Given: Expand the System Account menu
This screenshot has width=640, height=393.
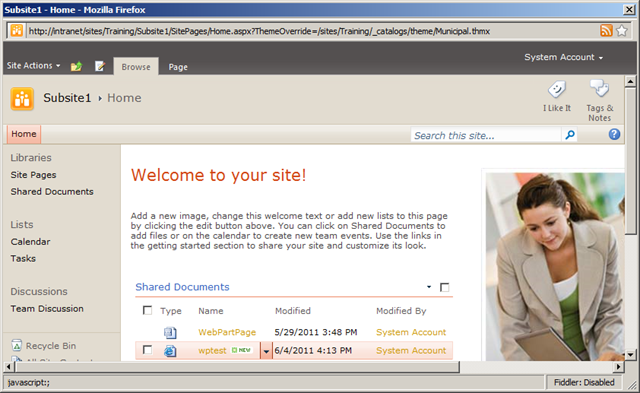Looking at the screenshot, I should coord(564,57).
